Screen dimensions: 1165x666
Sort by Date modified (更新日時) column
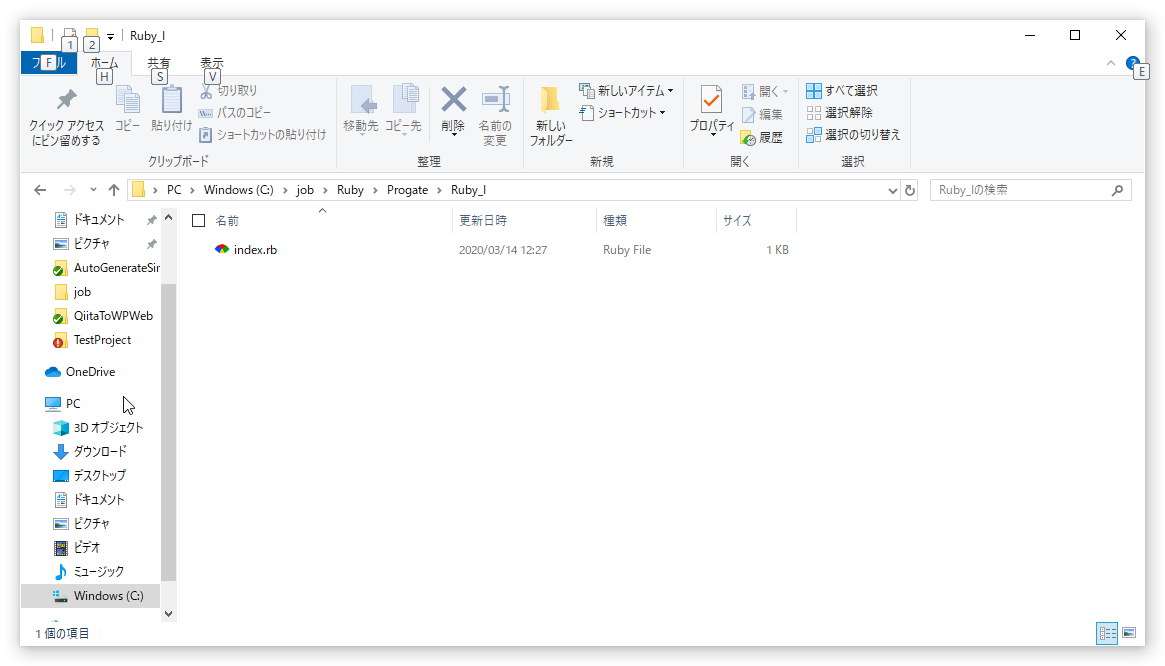(x=483, y=221)
